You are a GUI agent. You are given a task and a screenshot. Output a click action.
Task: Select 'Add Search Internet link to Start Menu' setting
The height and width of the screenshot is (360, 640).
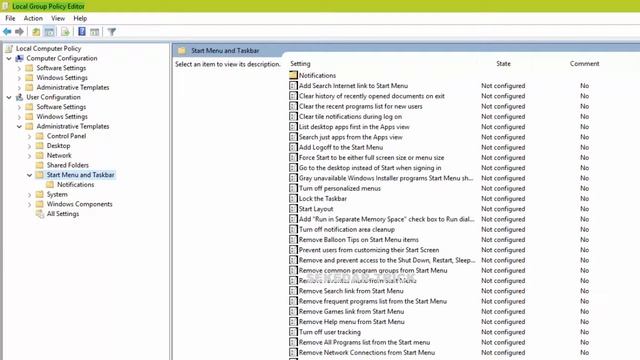click(353, 86)
